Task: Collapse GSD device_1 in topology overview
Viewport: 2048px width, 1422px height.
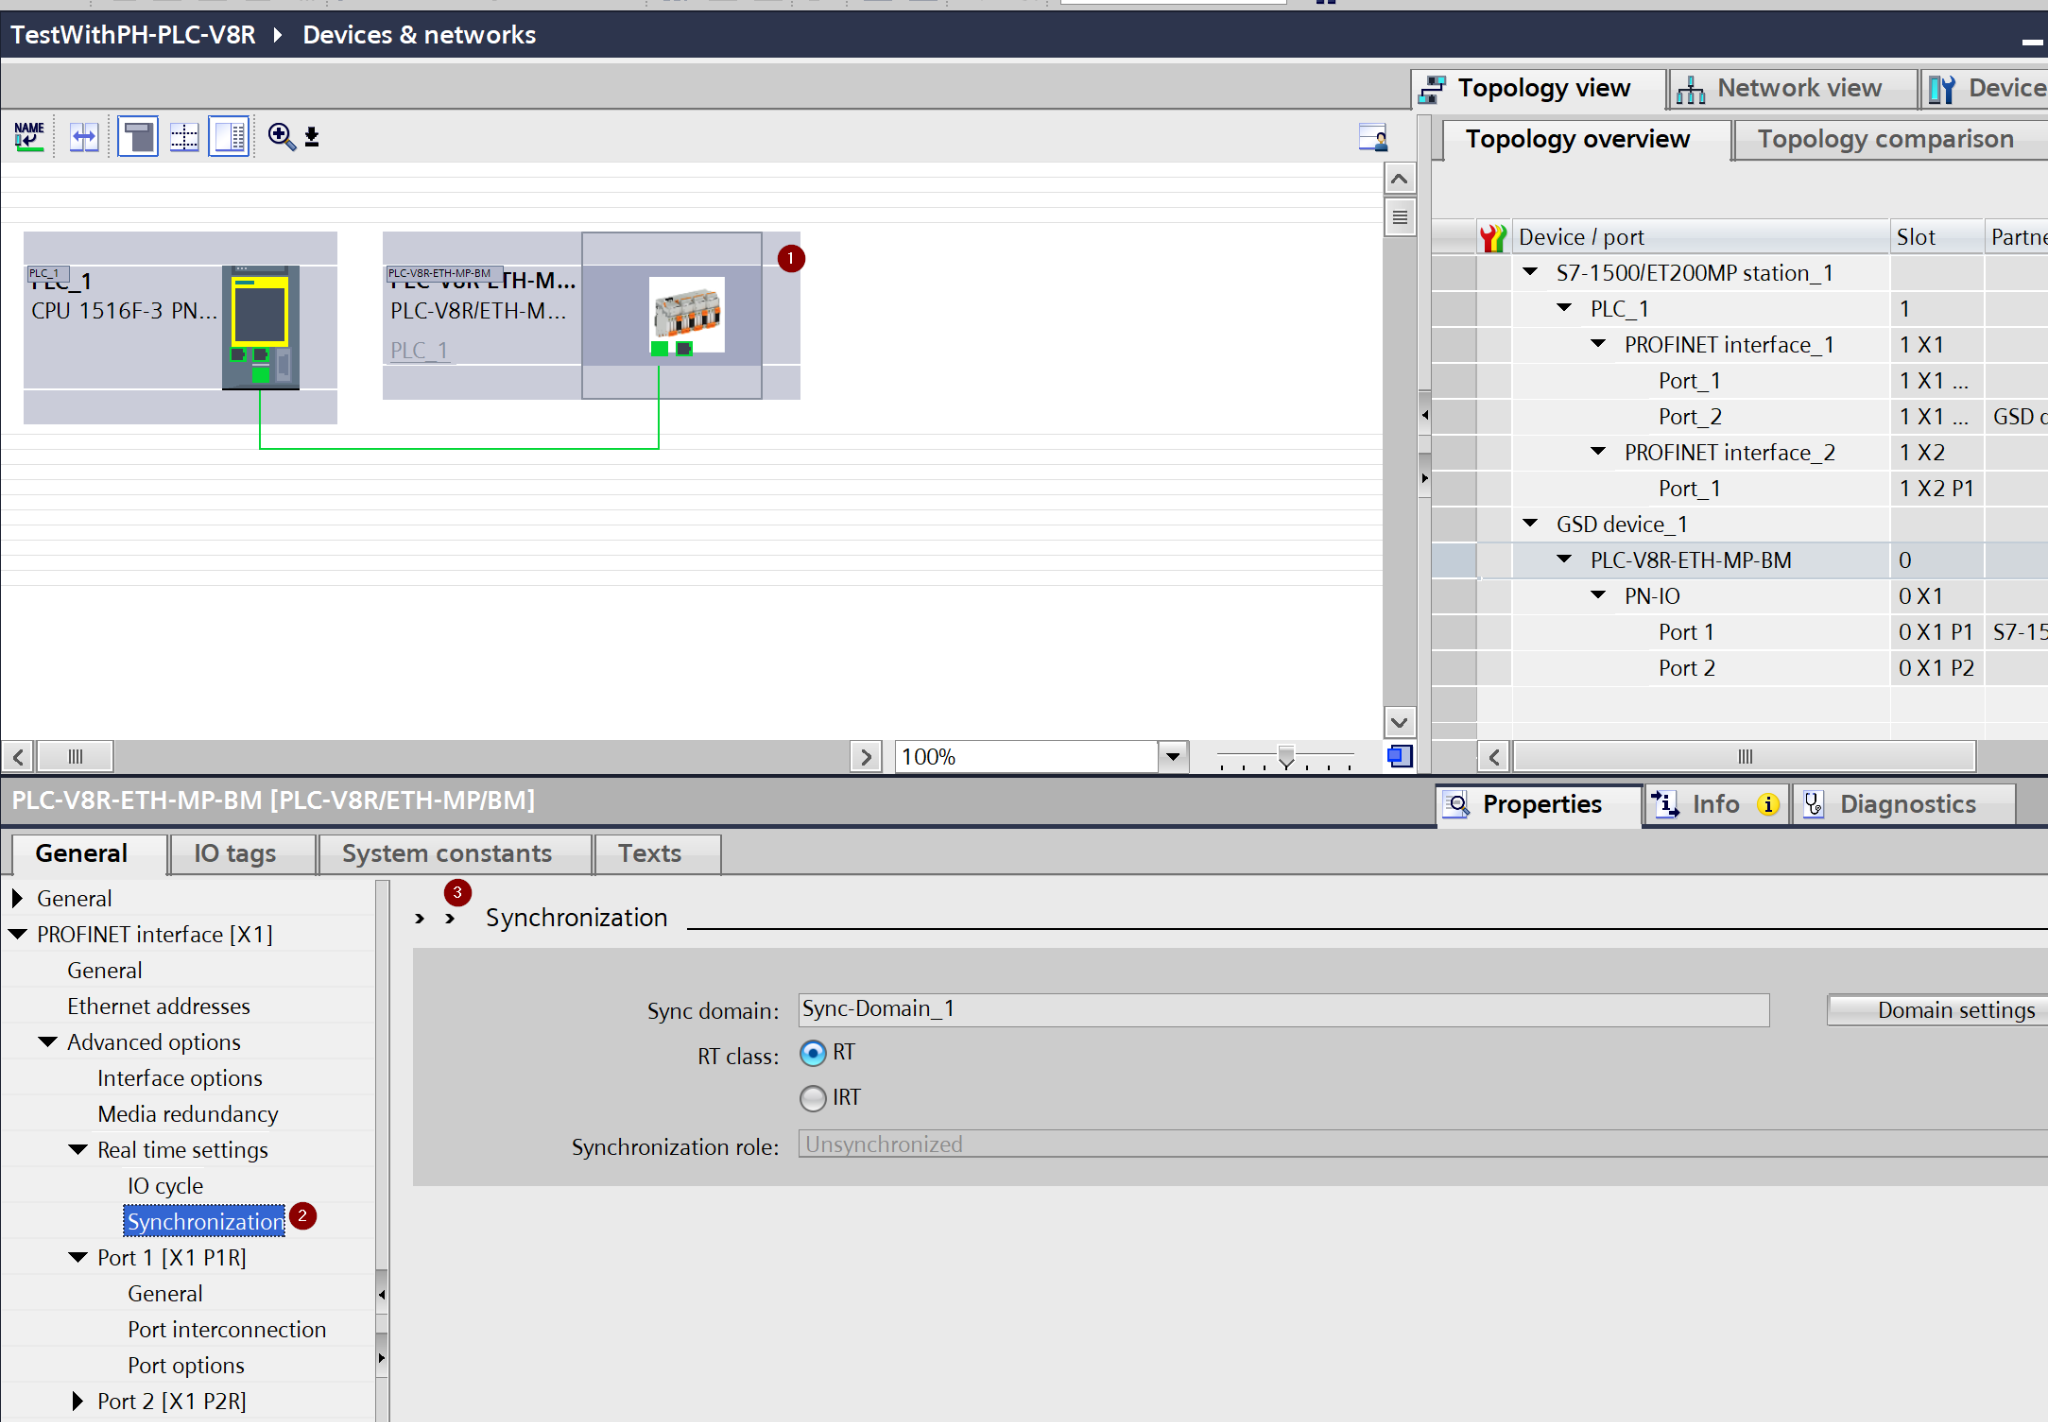Action: 1530,524
